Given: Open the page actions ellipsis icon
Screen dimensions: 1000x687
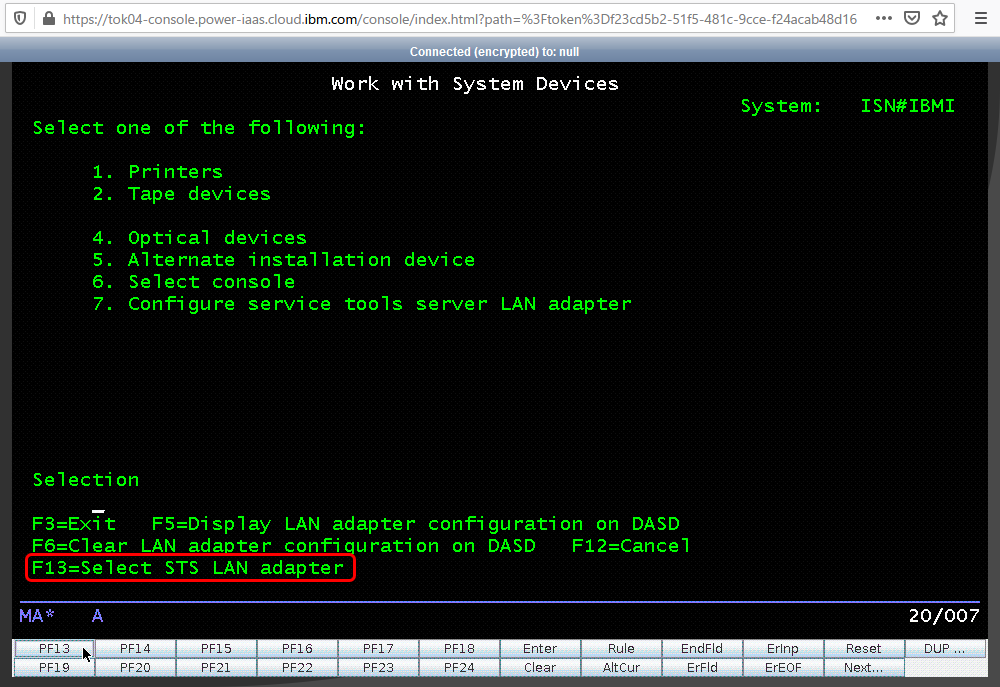Looking at the screenshot, I should coord(884,18).
